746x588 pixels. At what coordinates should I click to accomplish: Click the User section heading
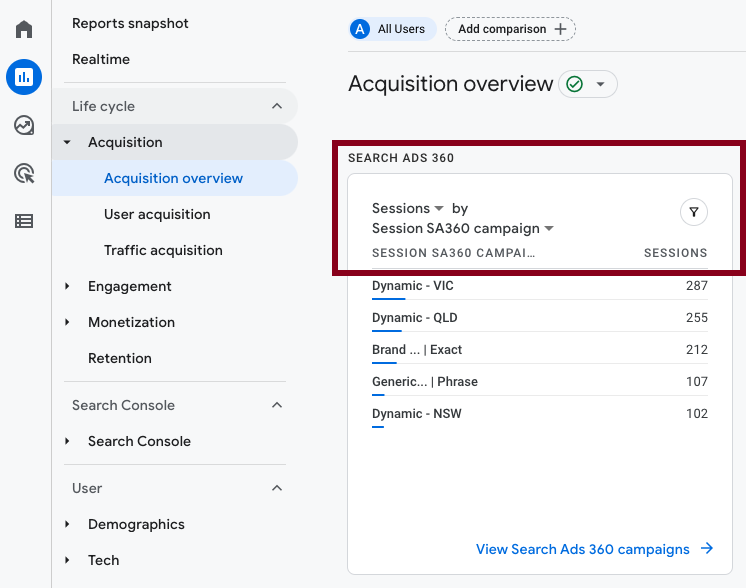pyautogui.click(x=87, y=488)
